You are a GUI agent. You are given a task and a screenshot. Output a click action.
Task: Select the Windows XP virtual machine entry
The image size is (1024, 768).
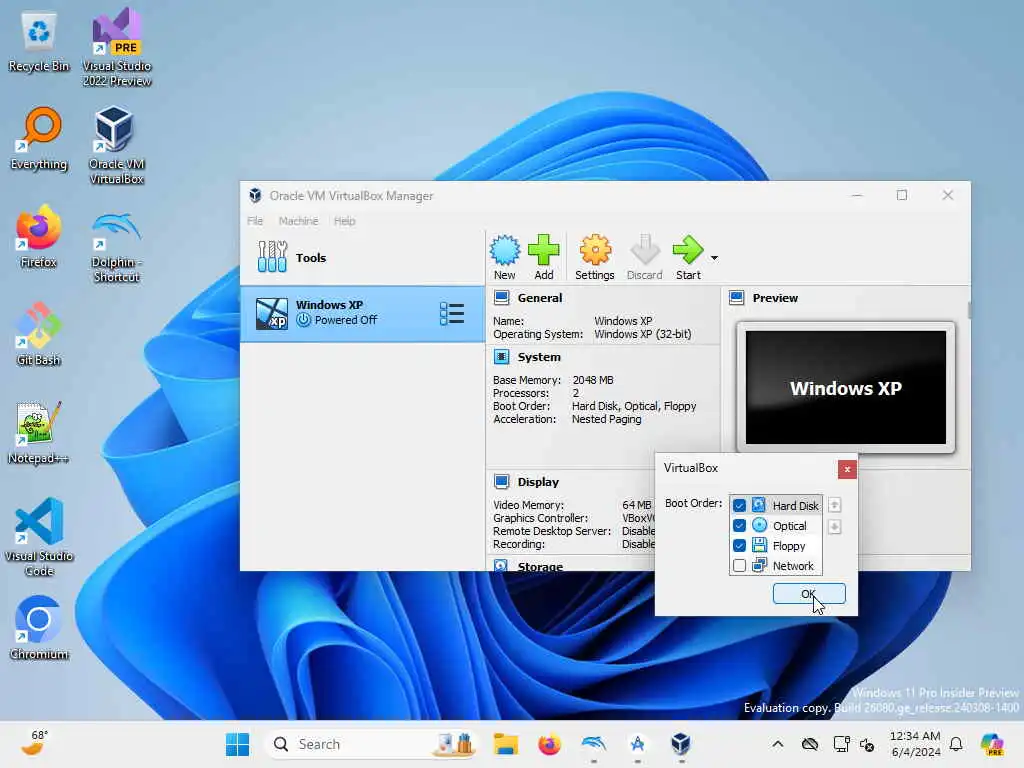pyautogui.click(x=362, y=313)
